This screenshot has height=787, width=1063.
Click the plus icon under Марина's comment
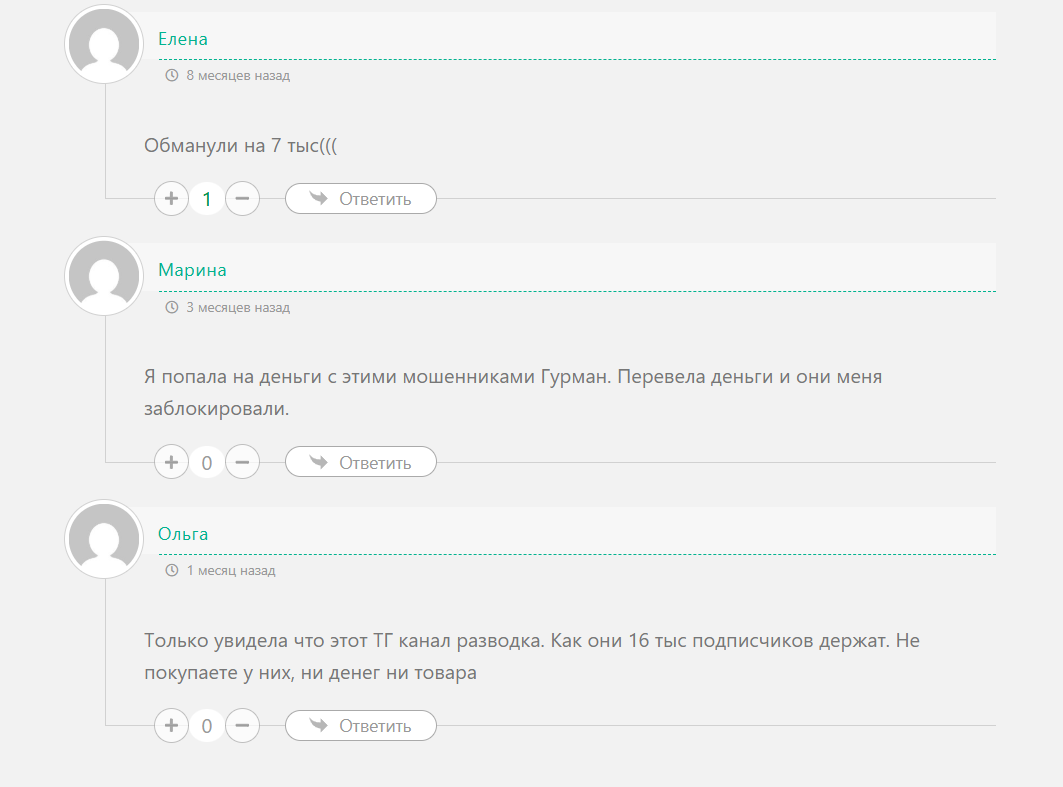(x=171, y=461)
